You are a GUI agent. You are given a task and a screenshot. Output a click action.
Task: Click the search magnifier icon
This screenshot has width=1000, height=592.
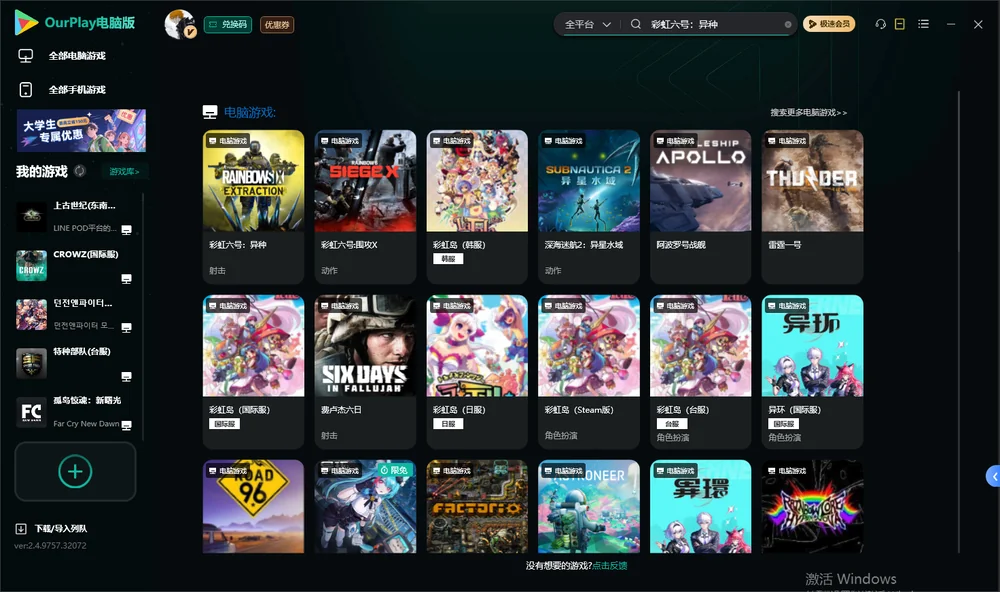point(635,24)
